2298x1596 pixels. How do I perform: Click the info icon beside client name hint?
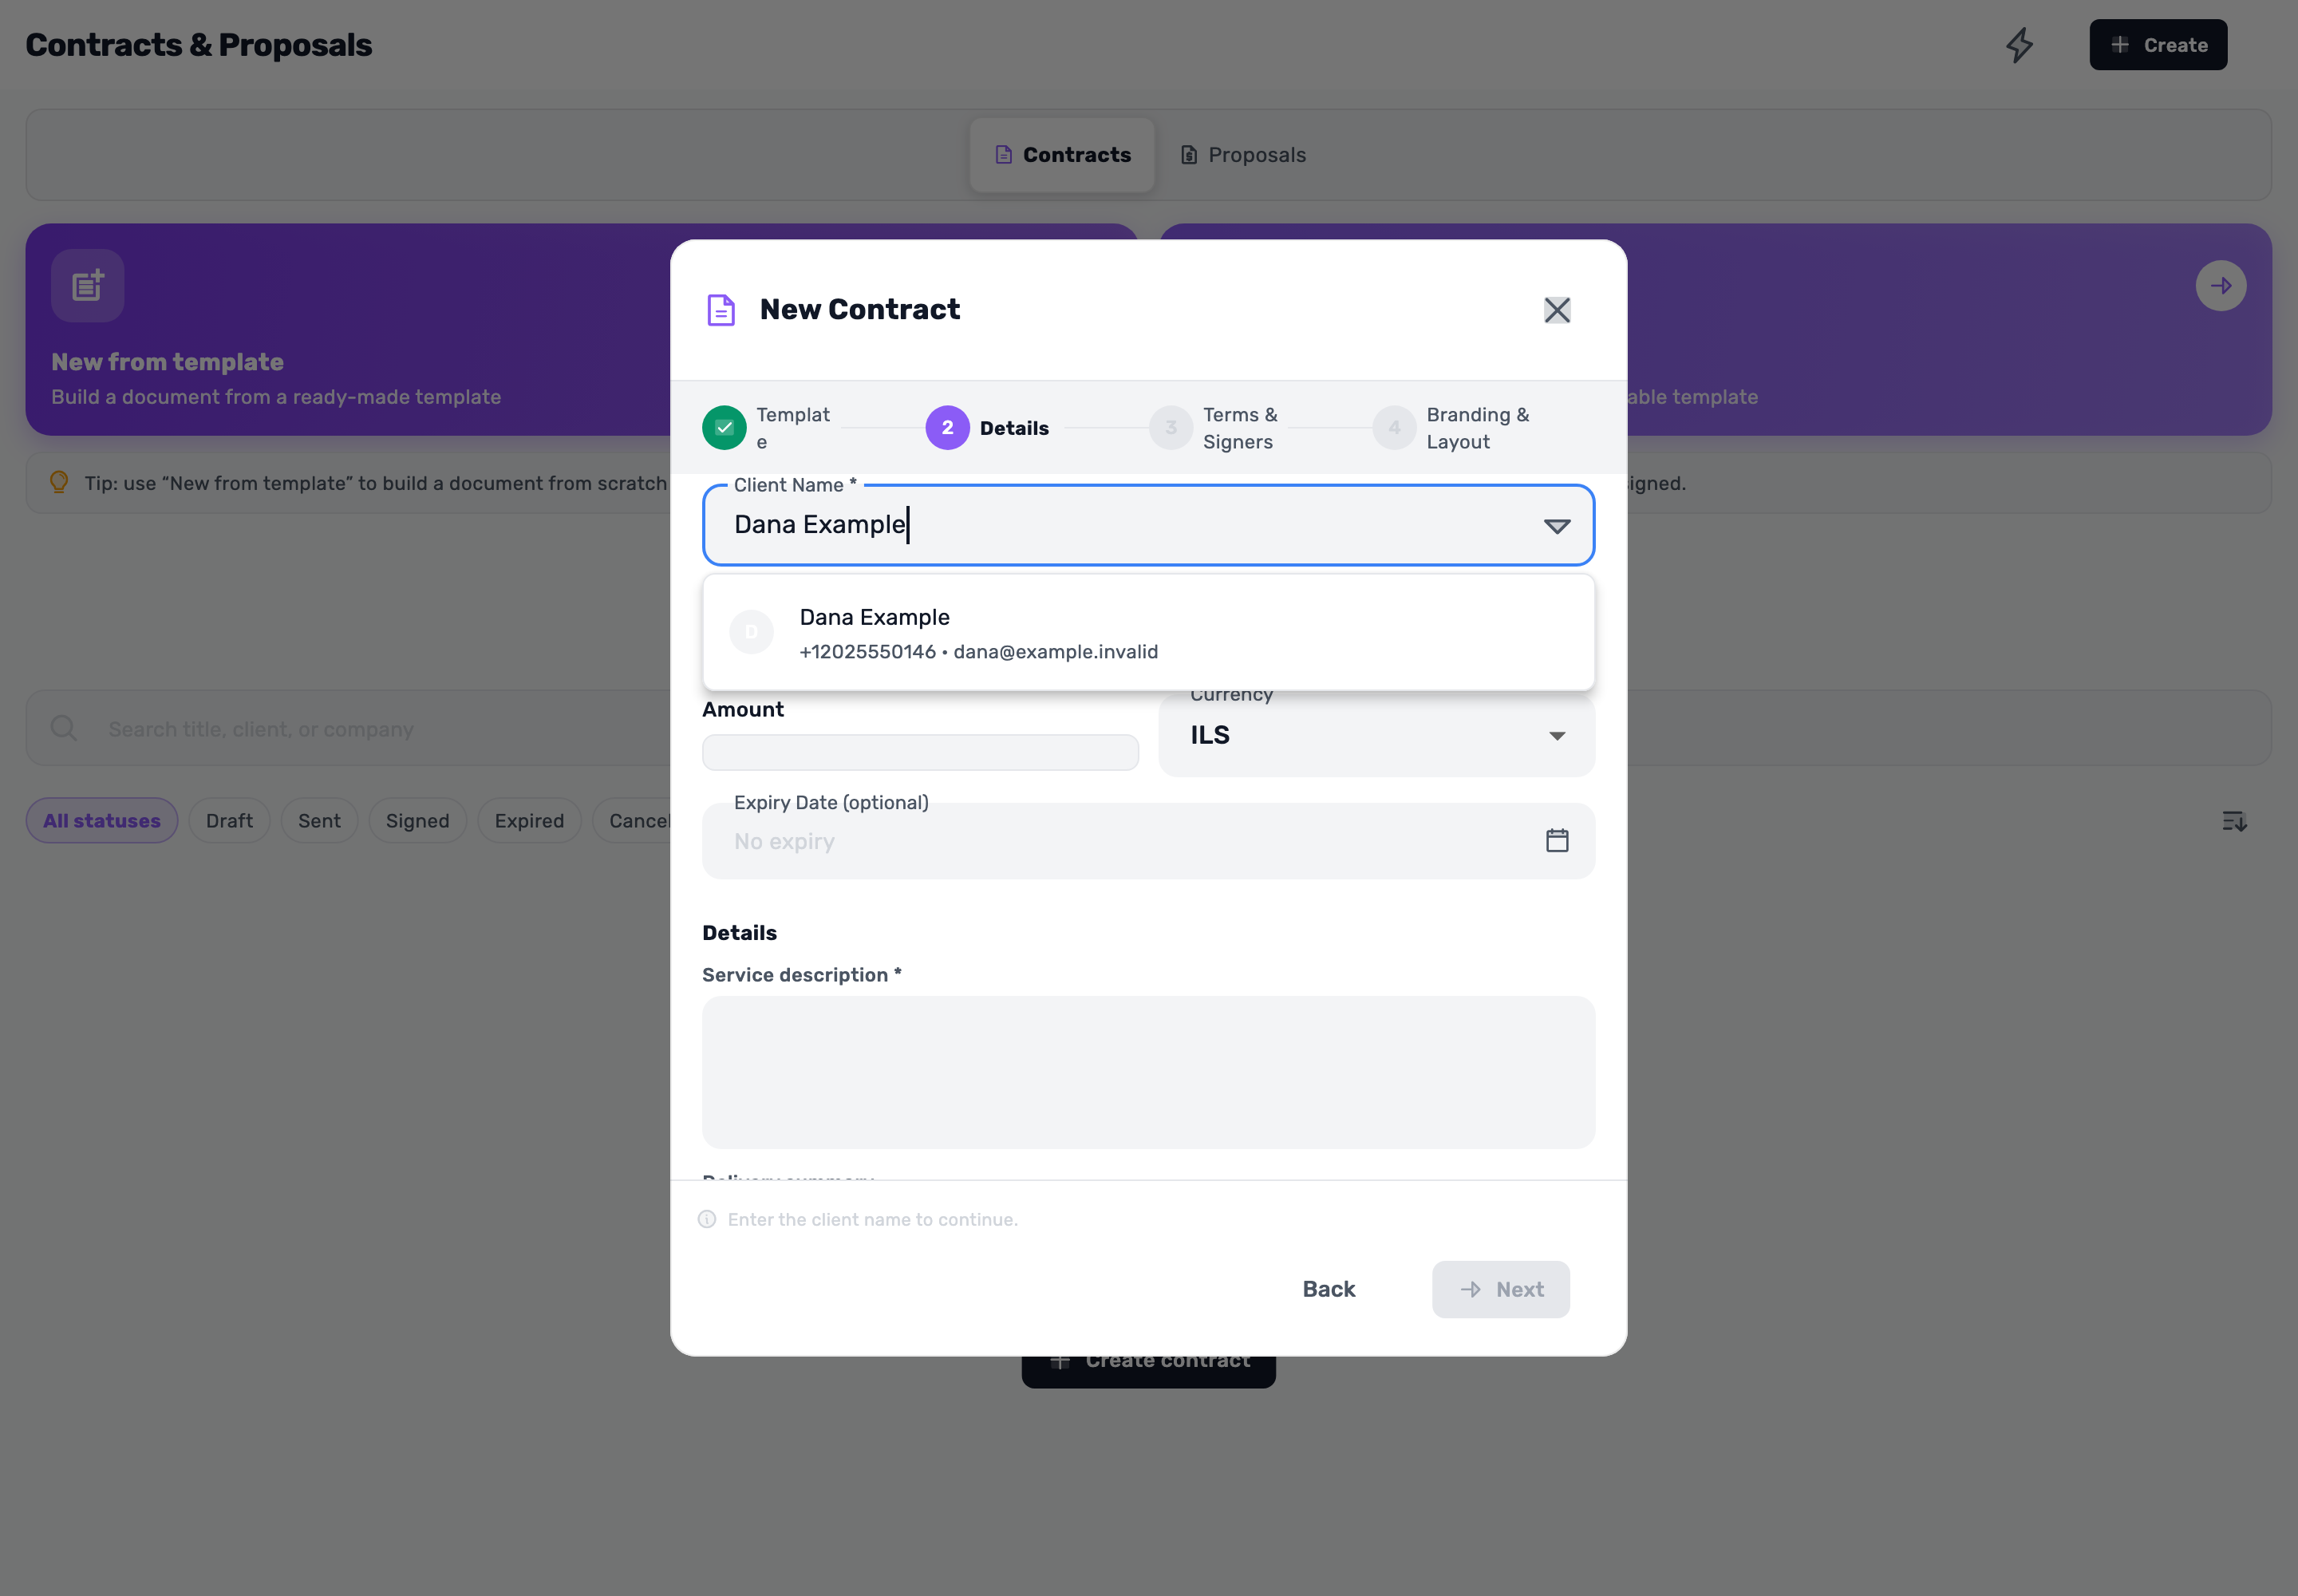707,1219
